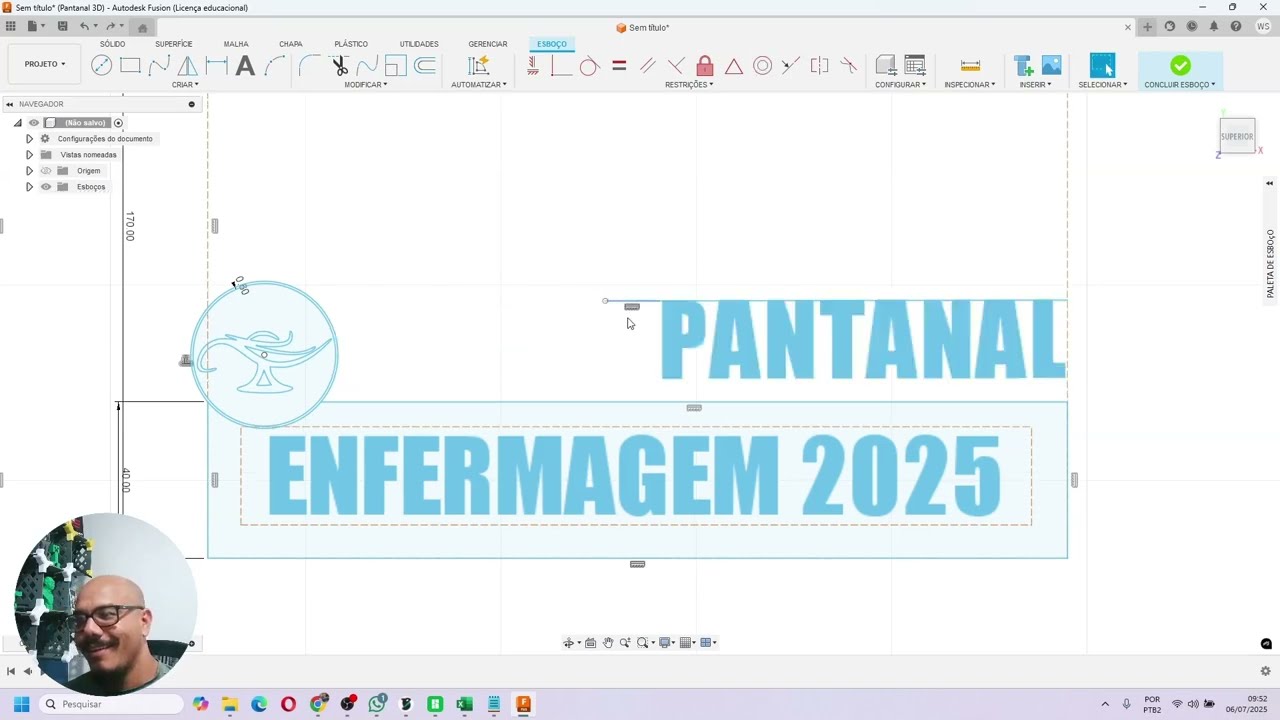Open the SELECIONAR dropdown menu
The width and height of the screenshot is (1280, 720).
pos(1103,85)
